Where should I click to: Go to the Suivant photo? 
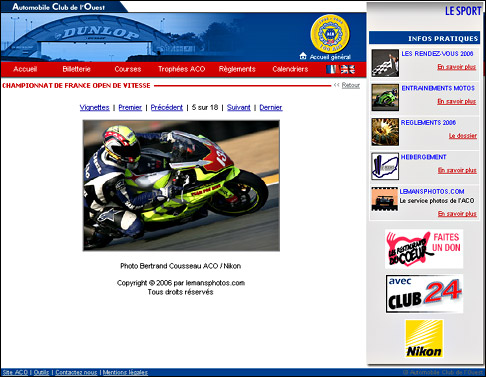[x=239, y=107]
